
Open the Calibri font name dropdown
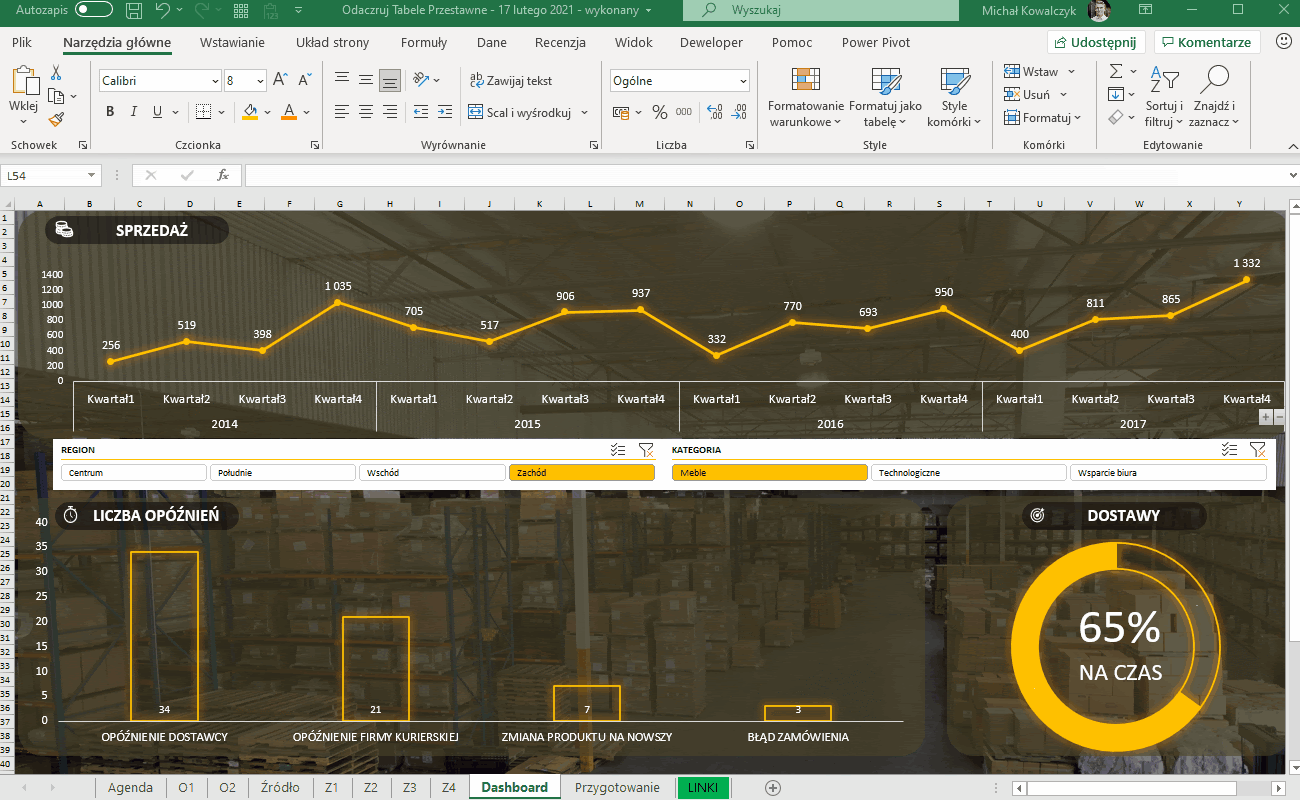[215, 81]
